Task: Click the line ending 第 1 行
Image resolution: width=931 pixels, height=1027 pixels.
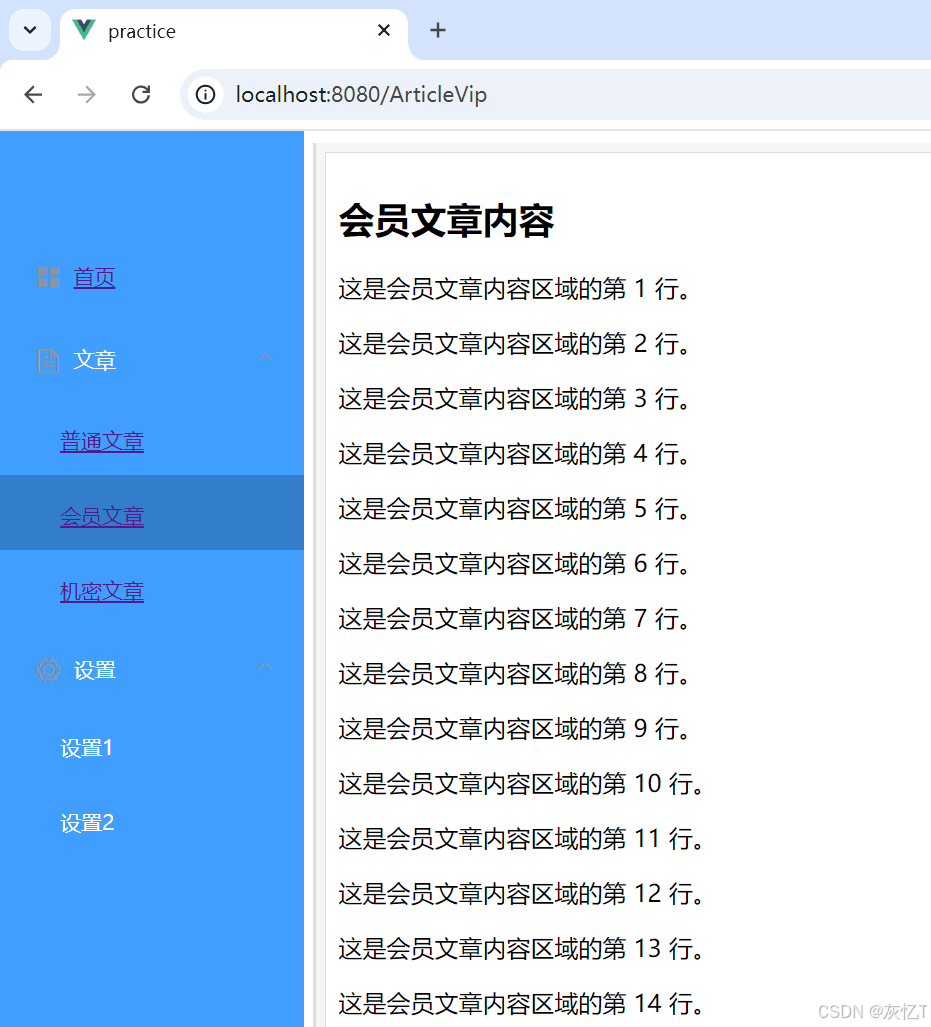Action: pos(514,289)
